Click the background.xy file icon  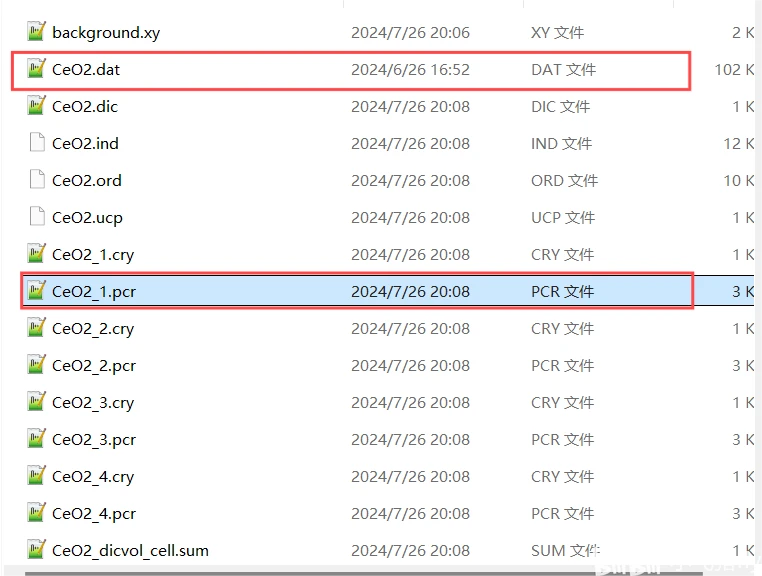[37, 32]
